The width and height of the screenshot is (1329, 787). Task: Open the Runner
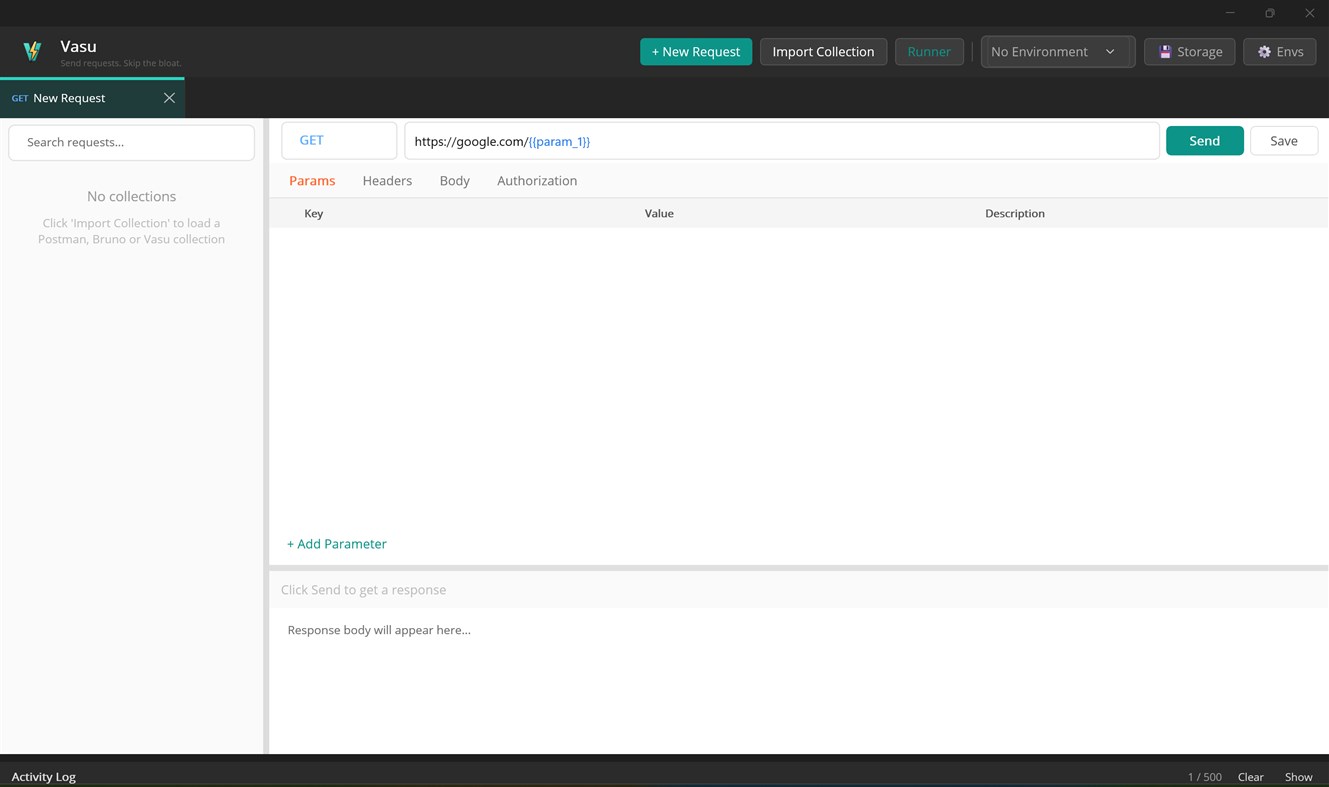tap(929, 52)
